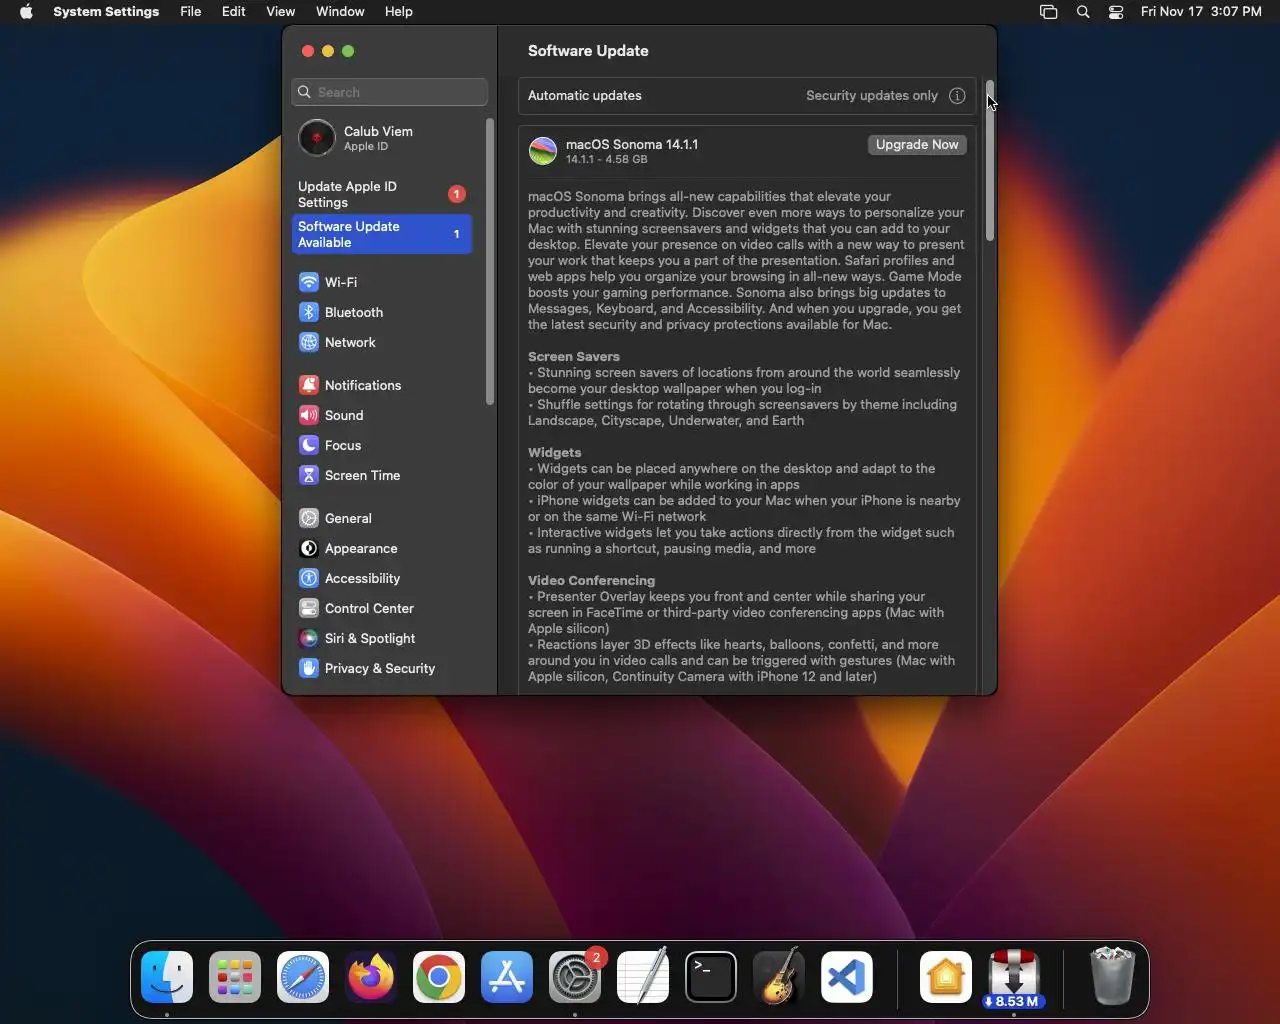Open the Bluetooth icon in sidebar
1280x1024 pixels.
coord(309,312)
